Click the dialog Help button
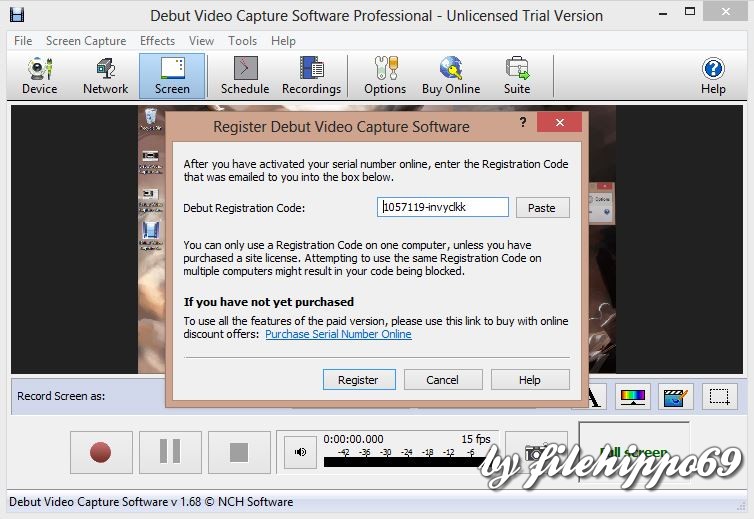This screenshot has width=754, height=519. click(530, 380)
